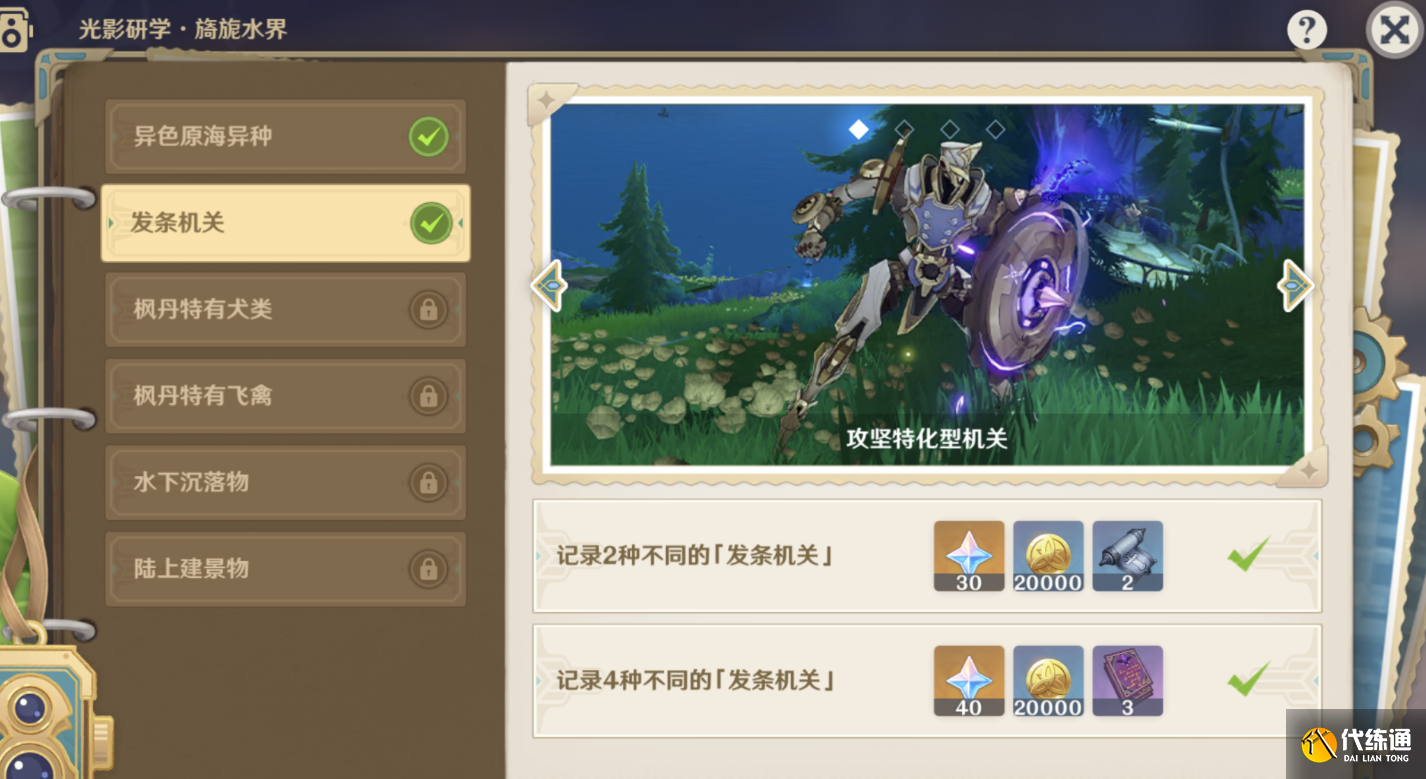
Task: Open the help question mark icon
Action: click(x=1307, y=30)
